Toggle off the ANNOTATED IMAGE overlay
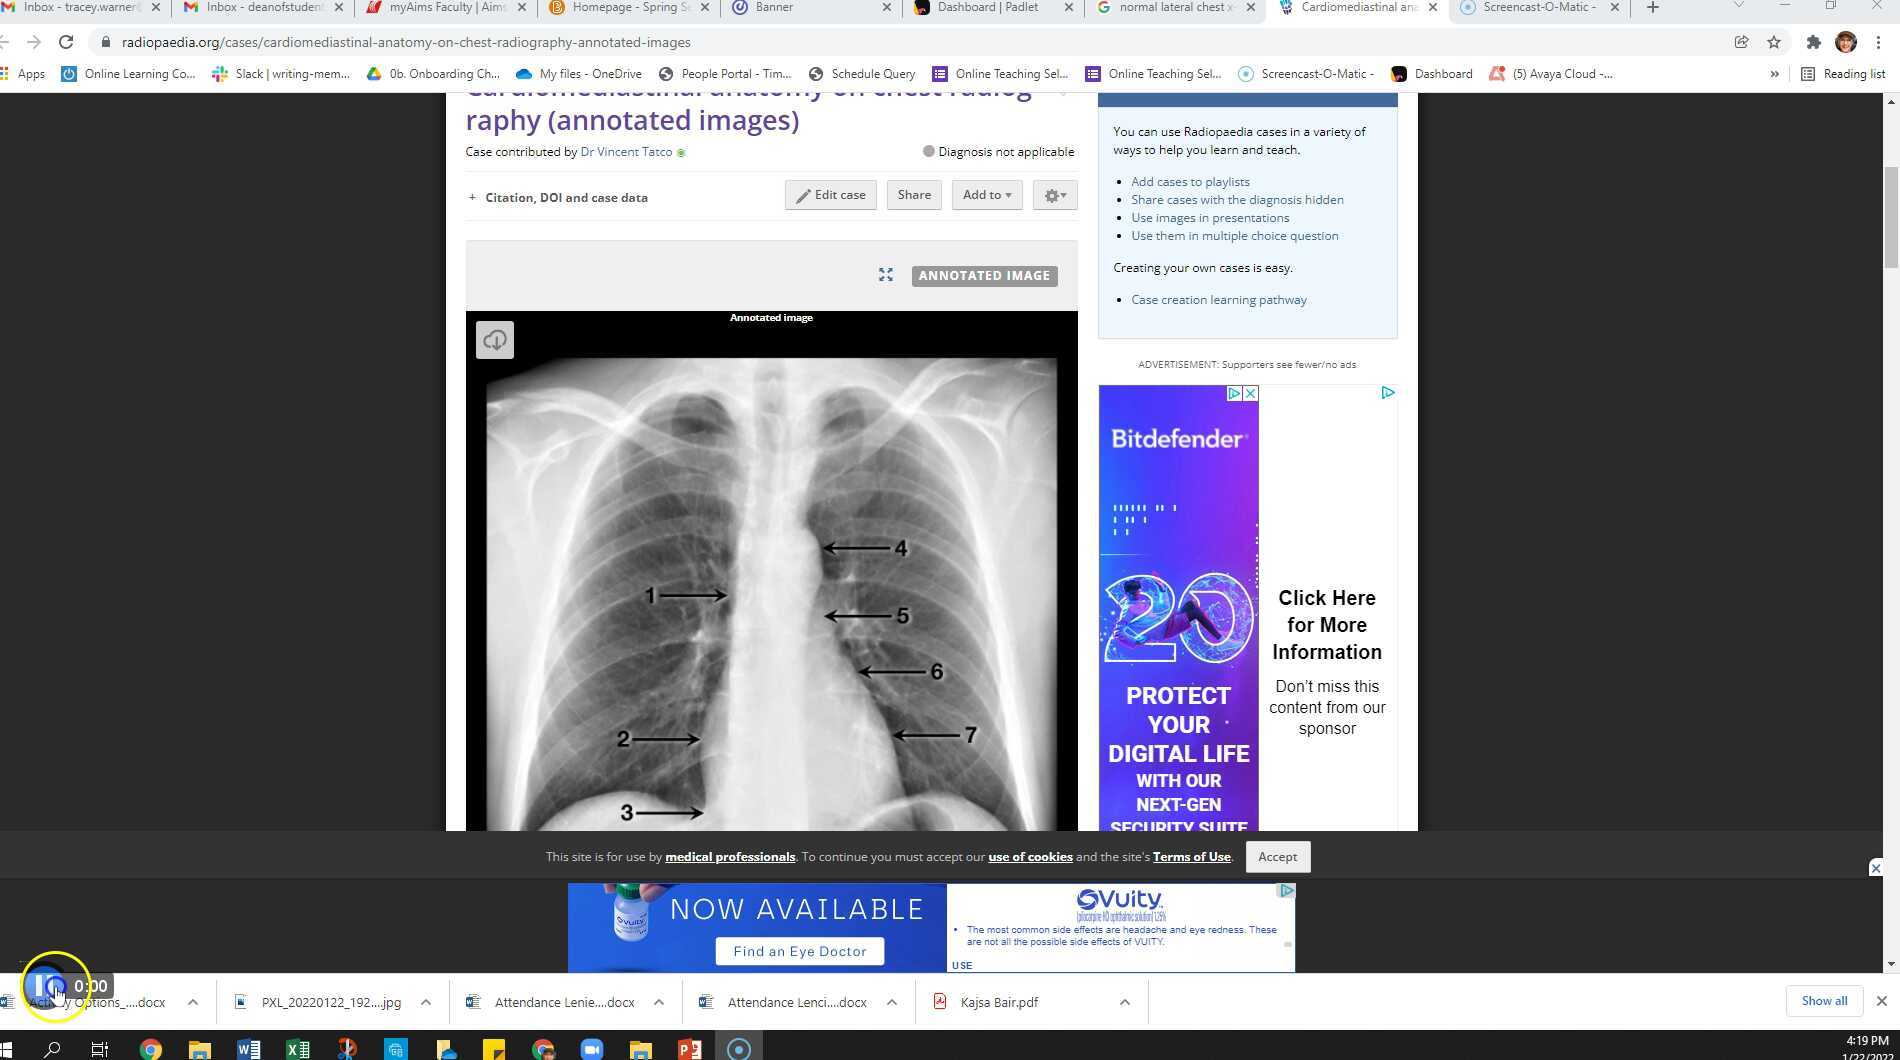The image size is (1900, 1060). [x=983, y=275]
